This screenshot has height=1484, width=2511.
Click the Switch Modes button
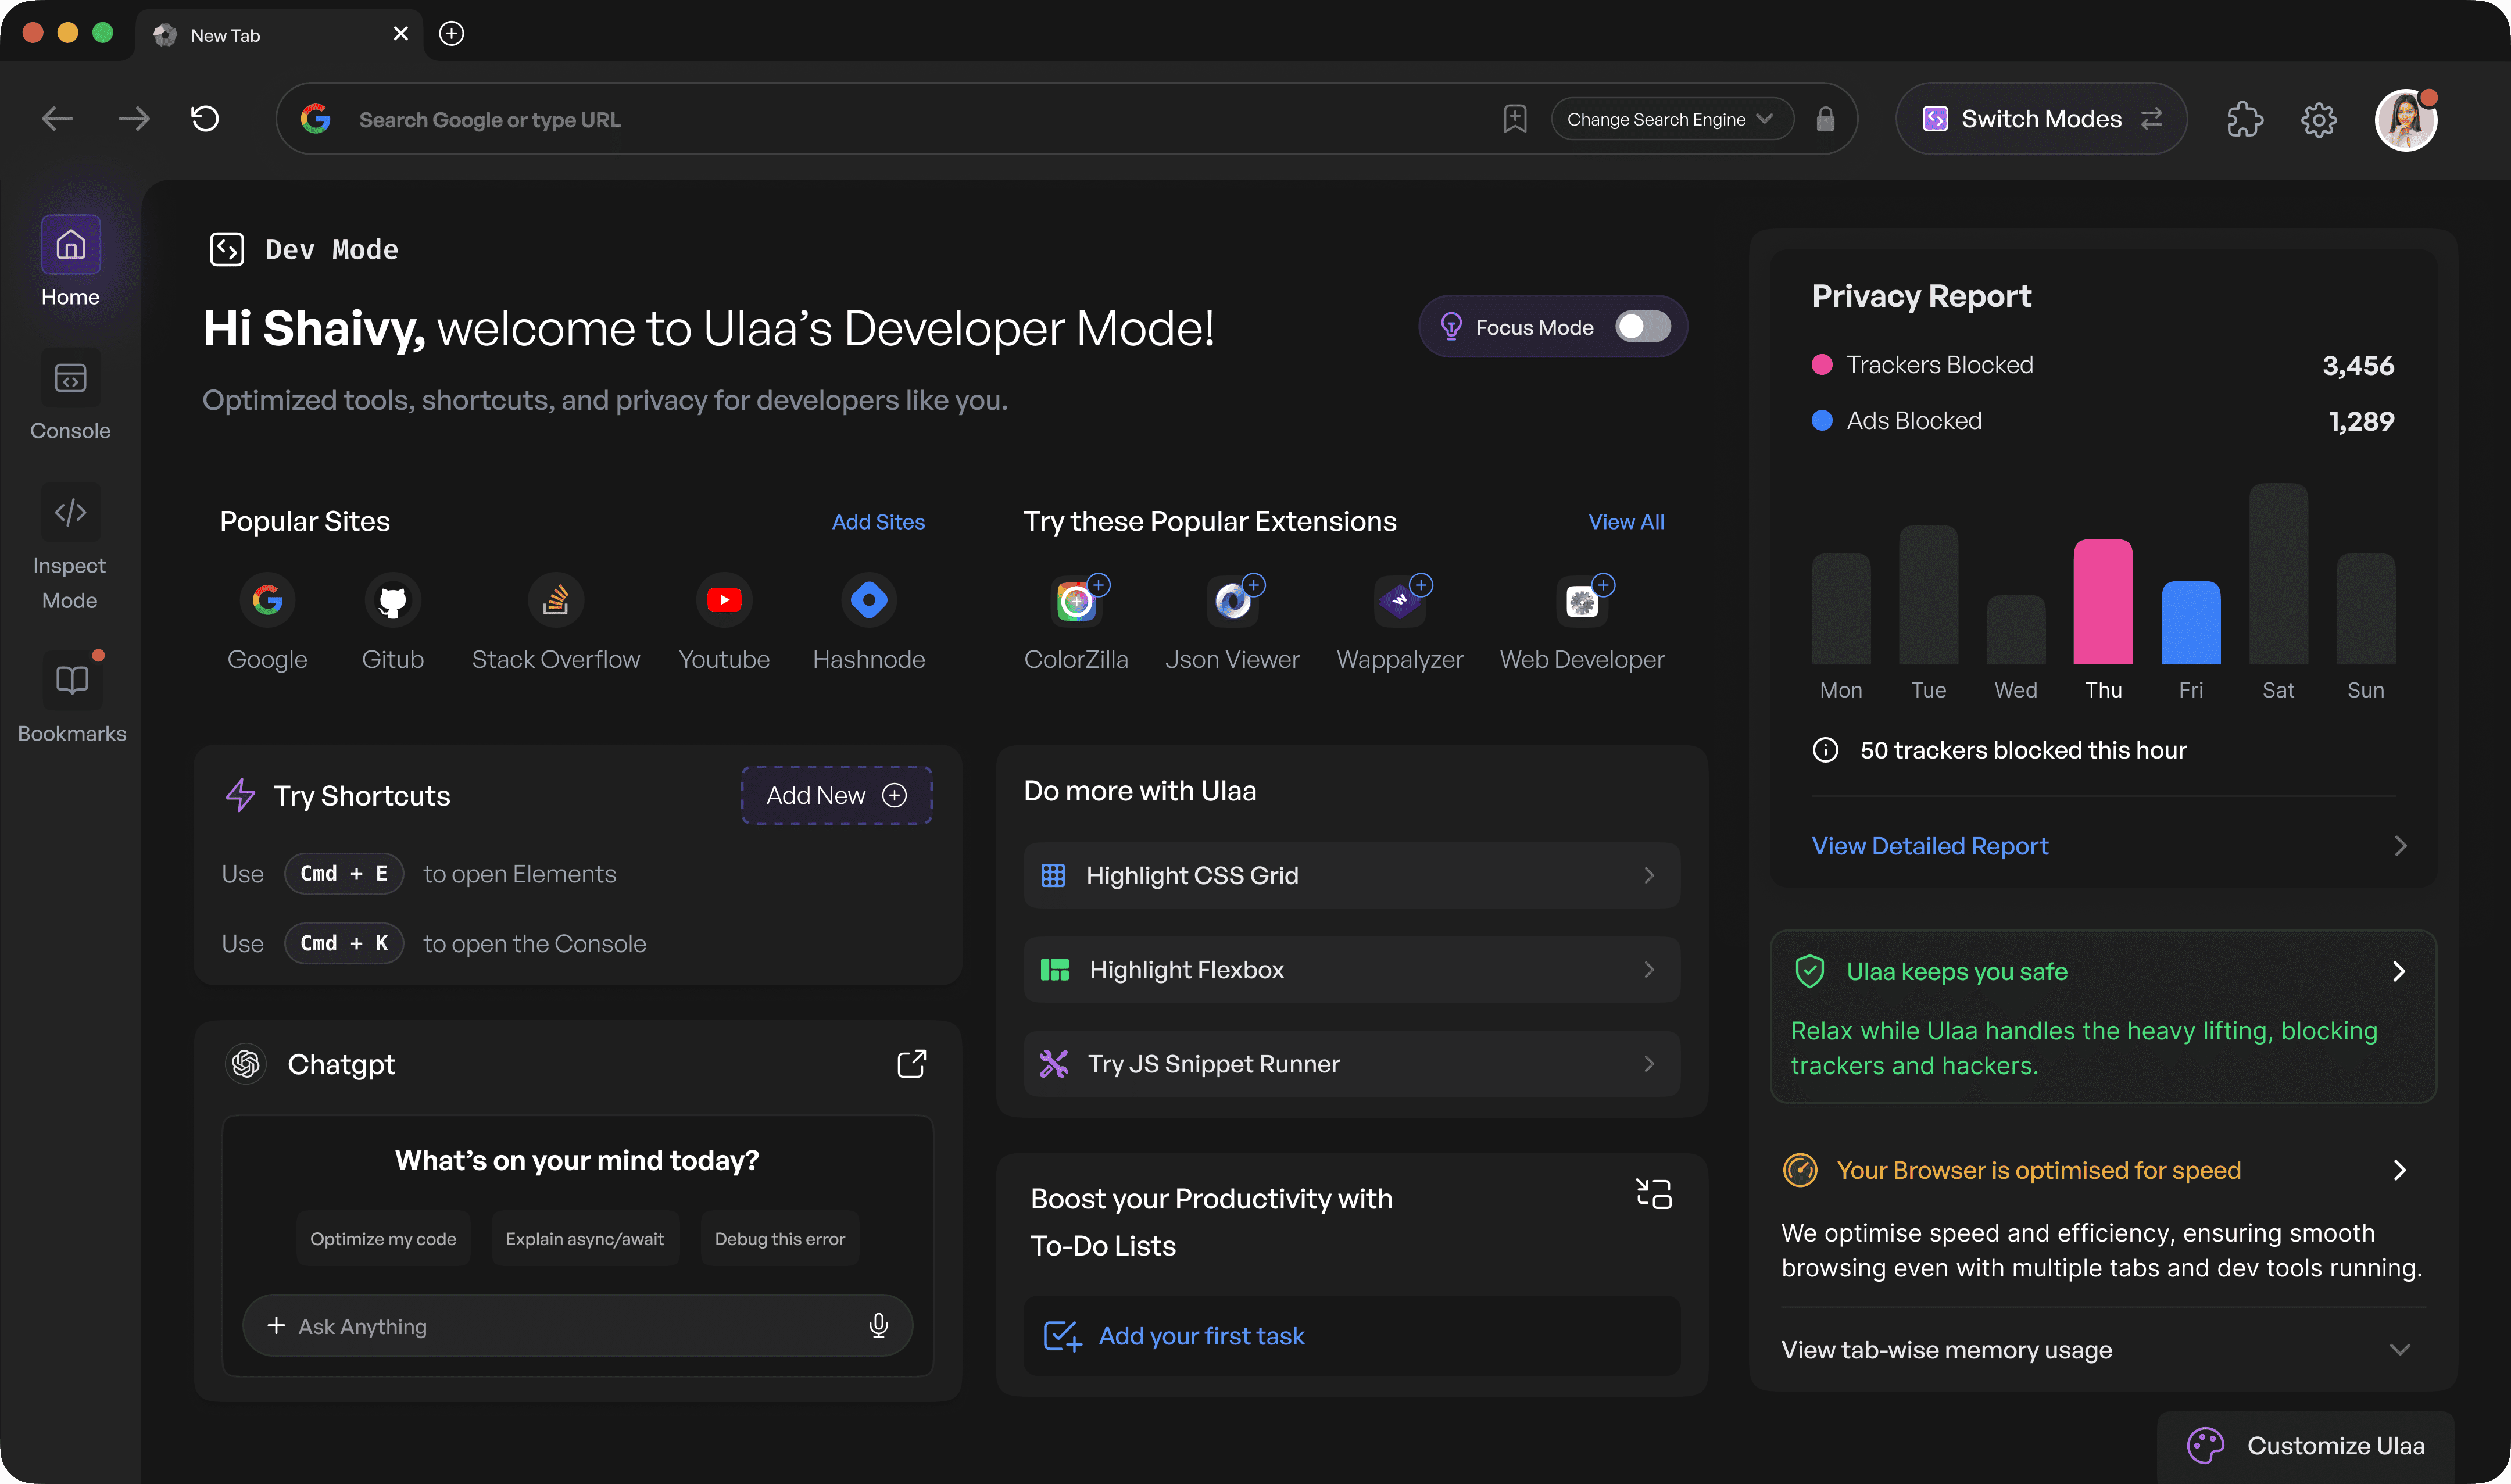tap(2041, 119)
